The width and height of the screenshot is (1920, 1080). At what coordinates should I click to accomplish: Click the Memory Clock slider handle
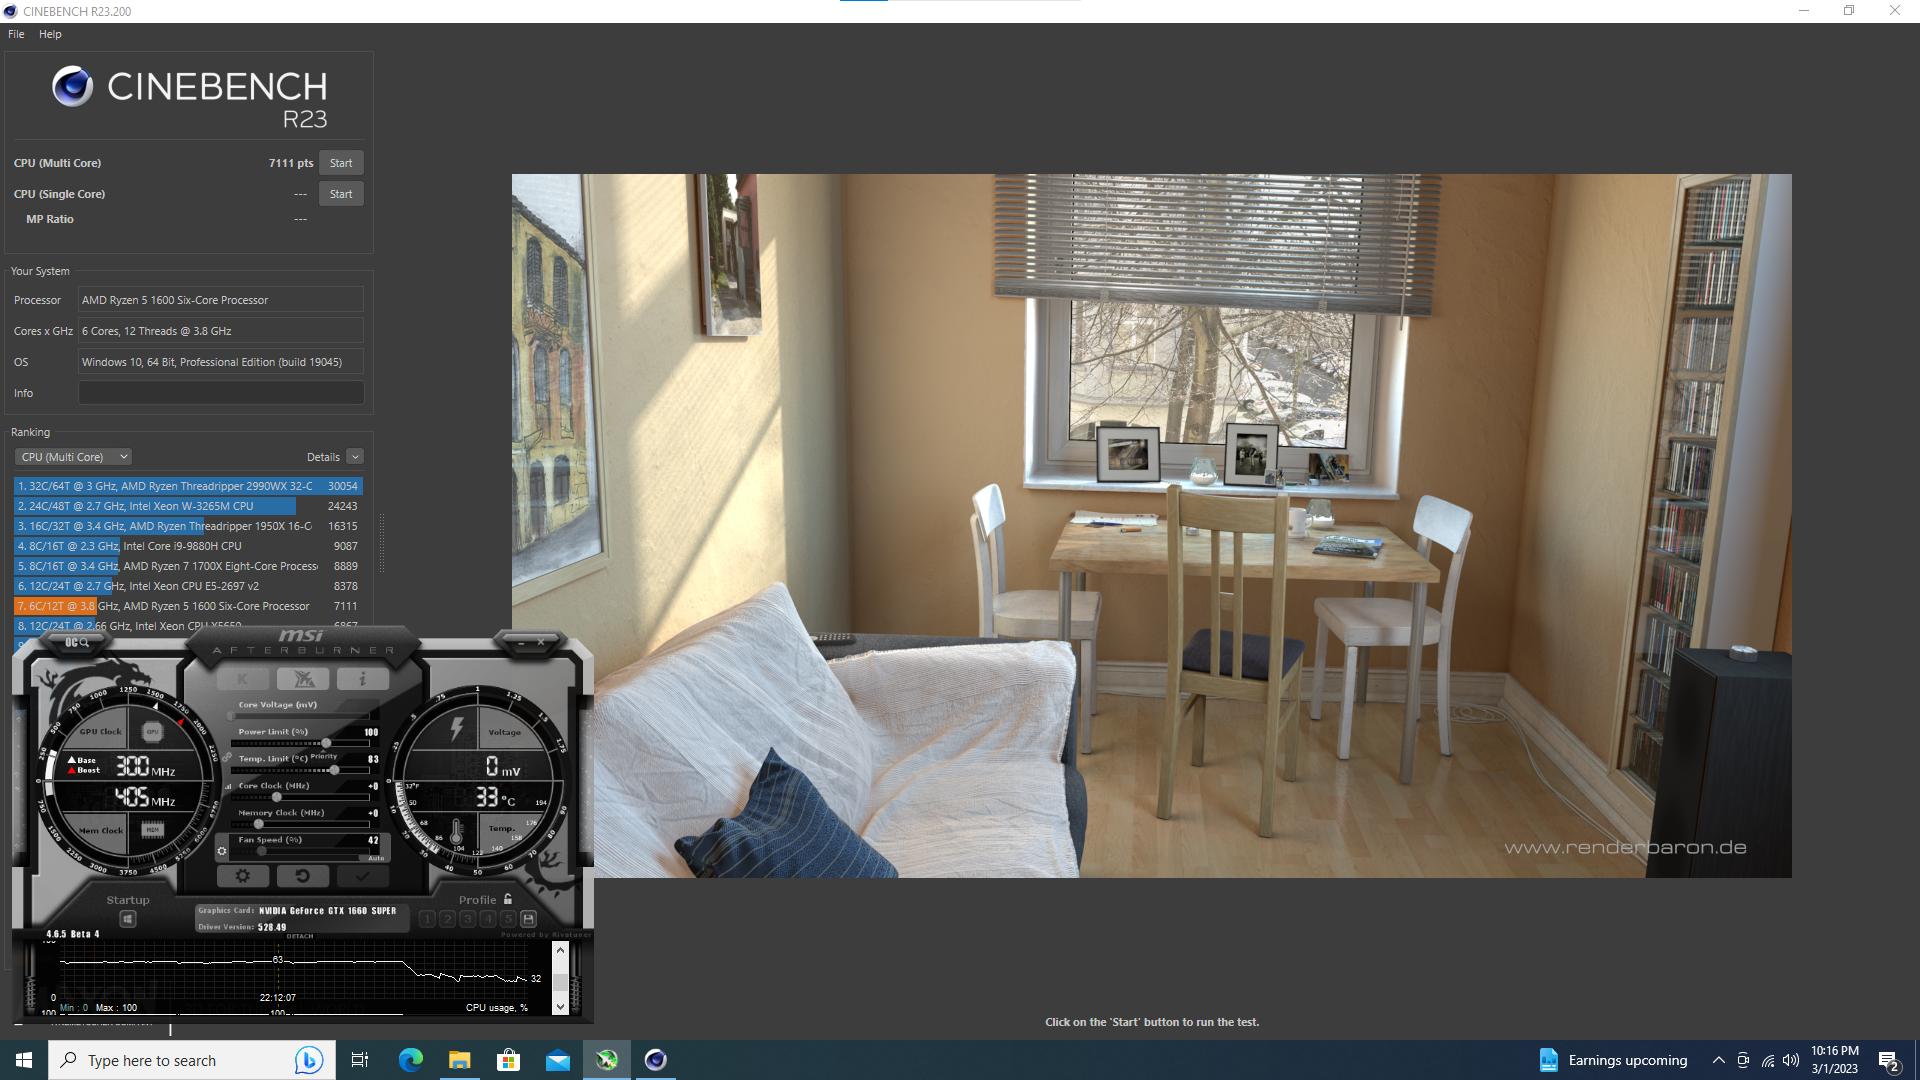point(258,824)
